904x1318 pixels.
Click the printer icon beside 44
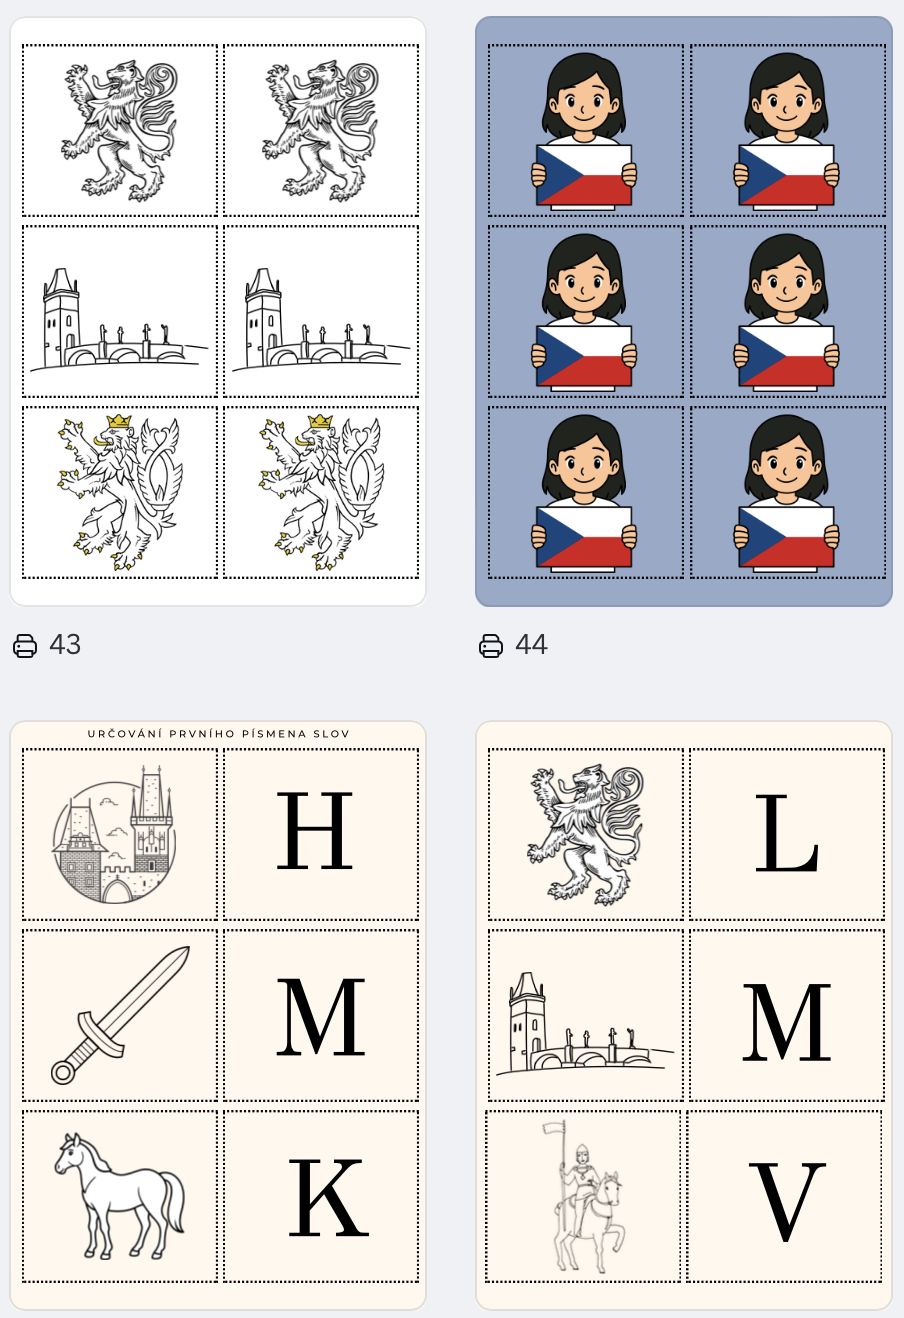coord(491,646)
